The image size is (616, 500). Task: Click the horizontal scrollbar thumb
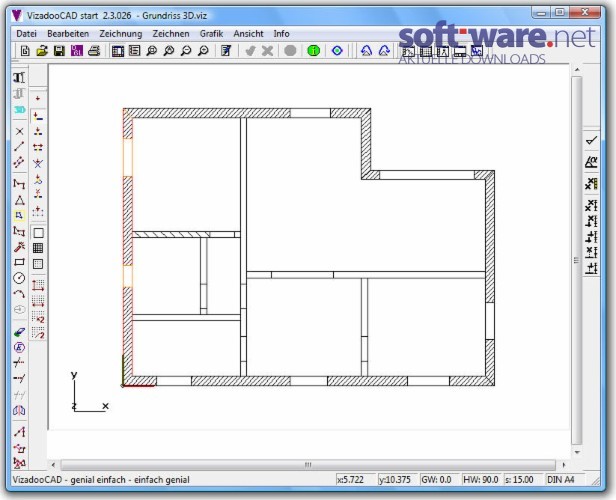(x=308, y=465)
